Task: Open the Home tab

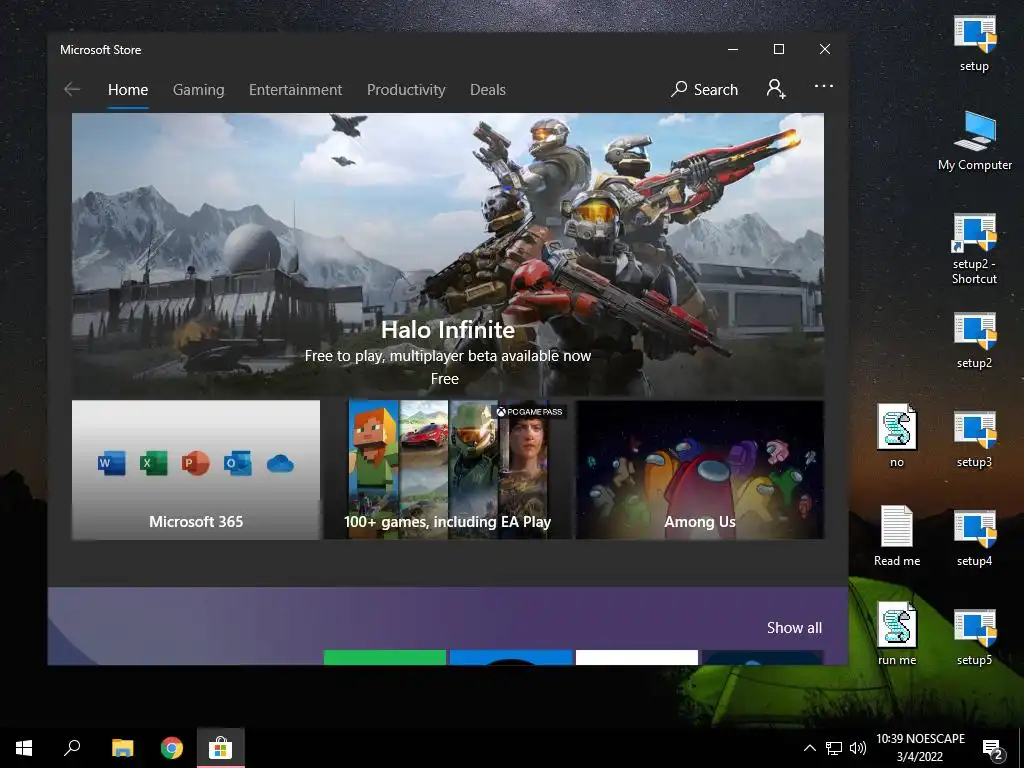Action: (x=128, y=89)
